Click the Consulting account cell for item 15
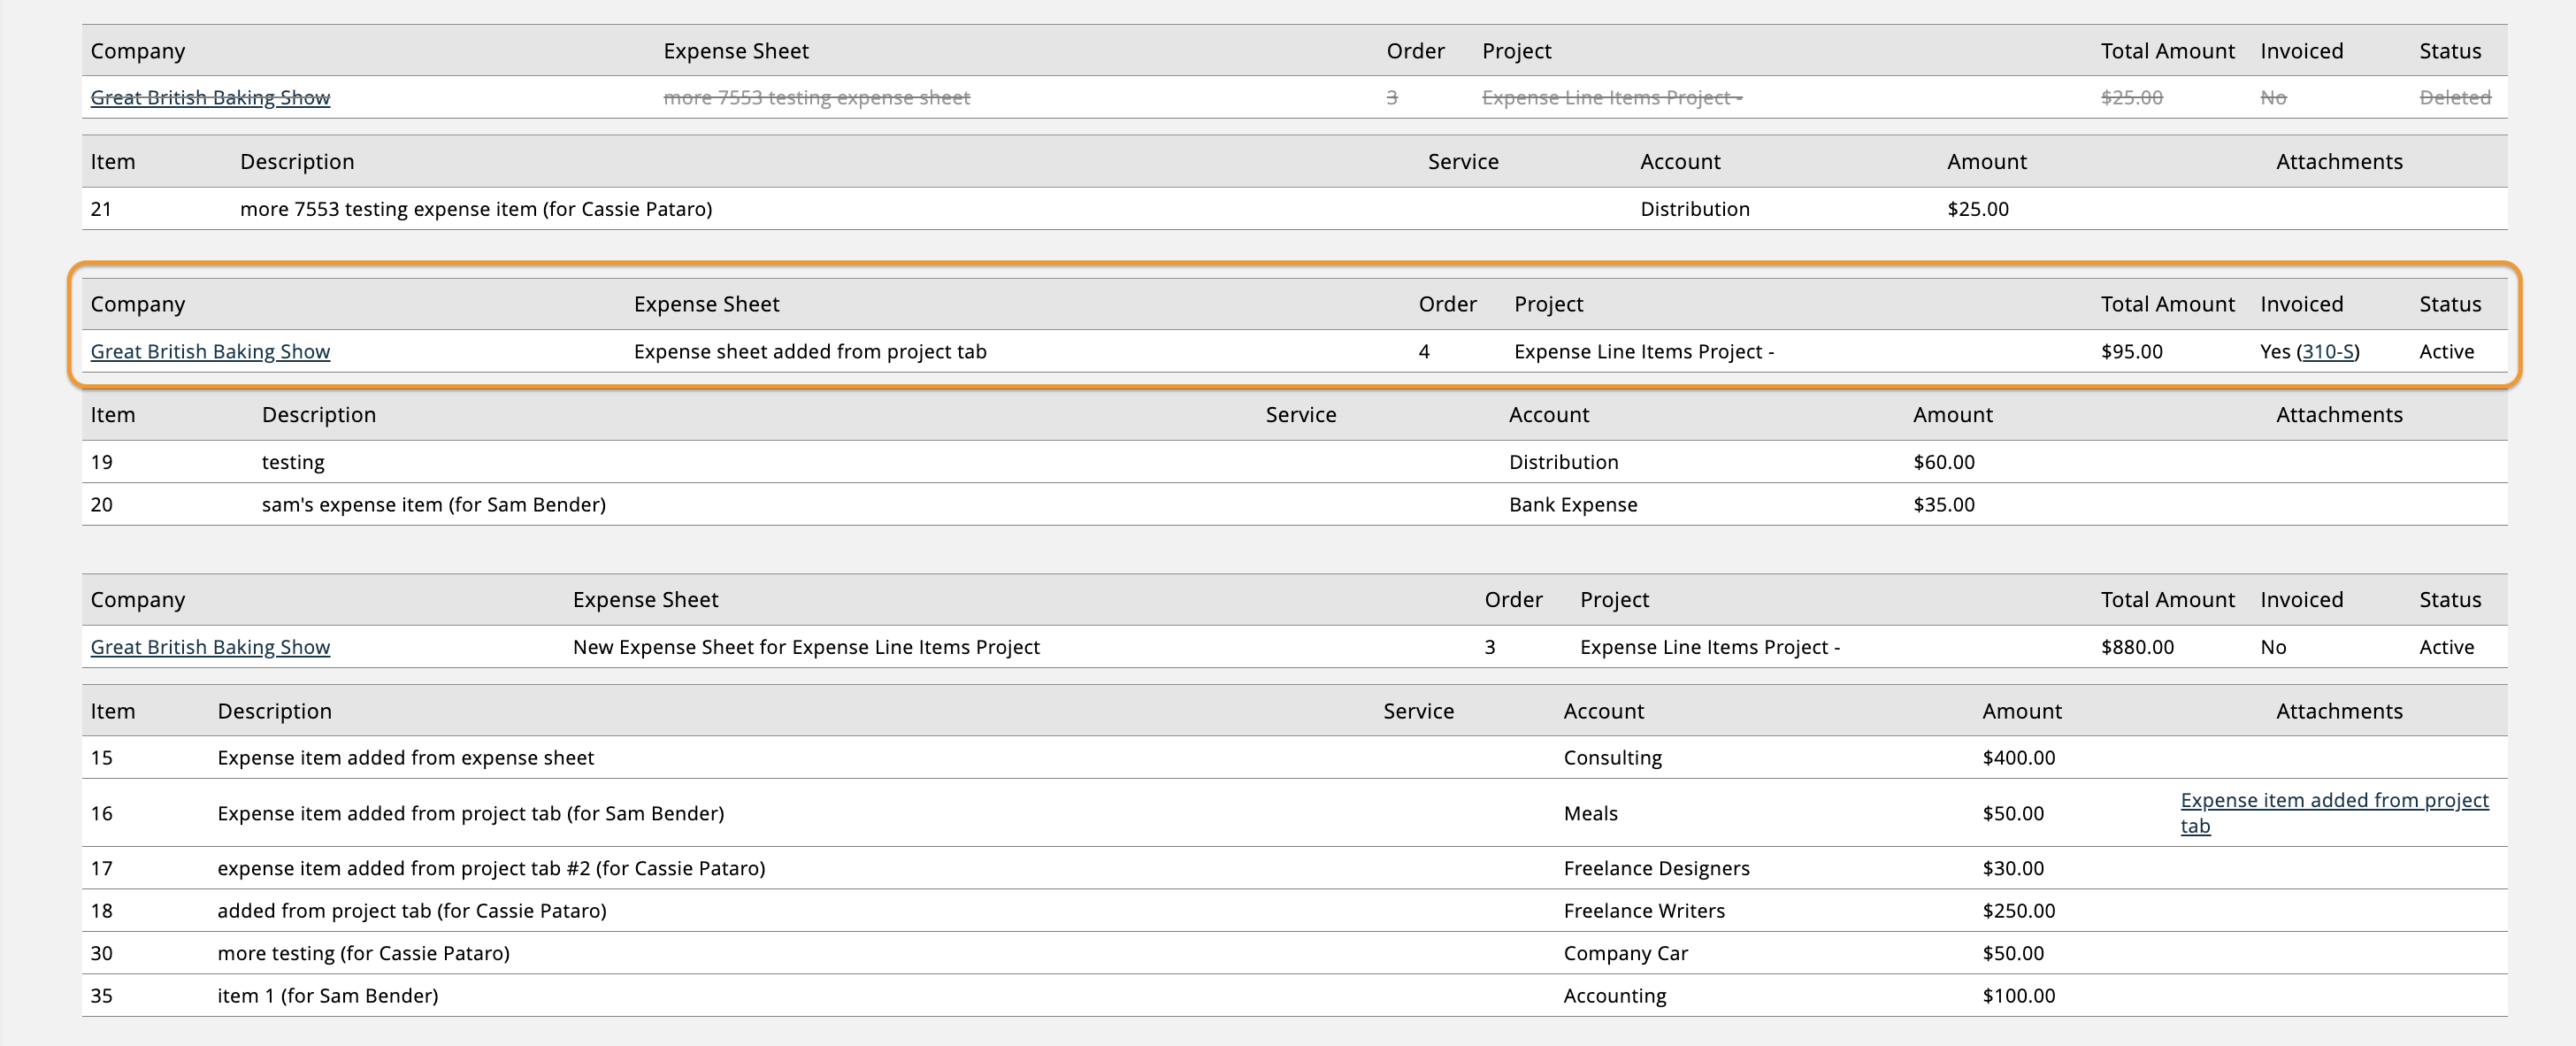The height and width of the screenshot is (1046, 2576). pyautogui.click(x=1612, y=757)
